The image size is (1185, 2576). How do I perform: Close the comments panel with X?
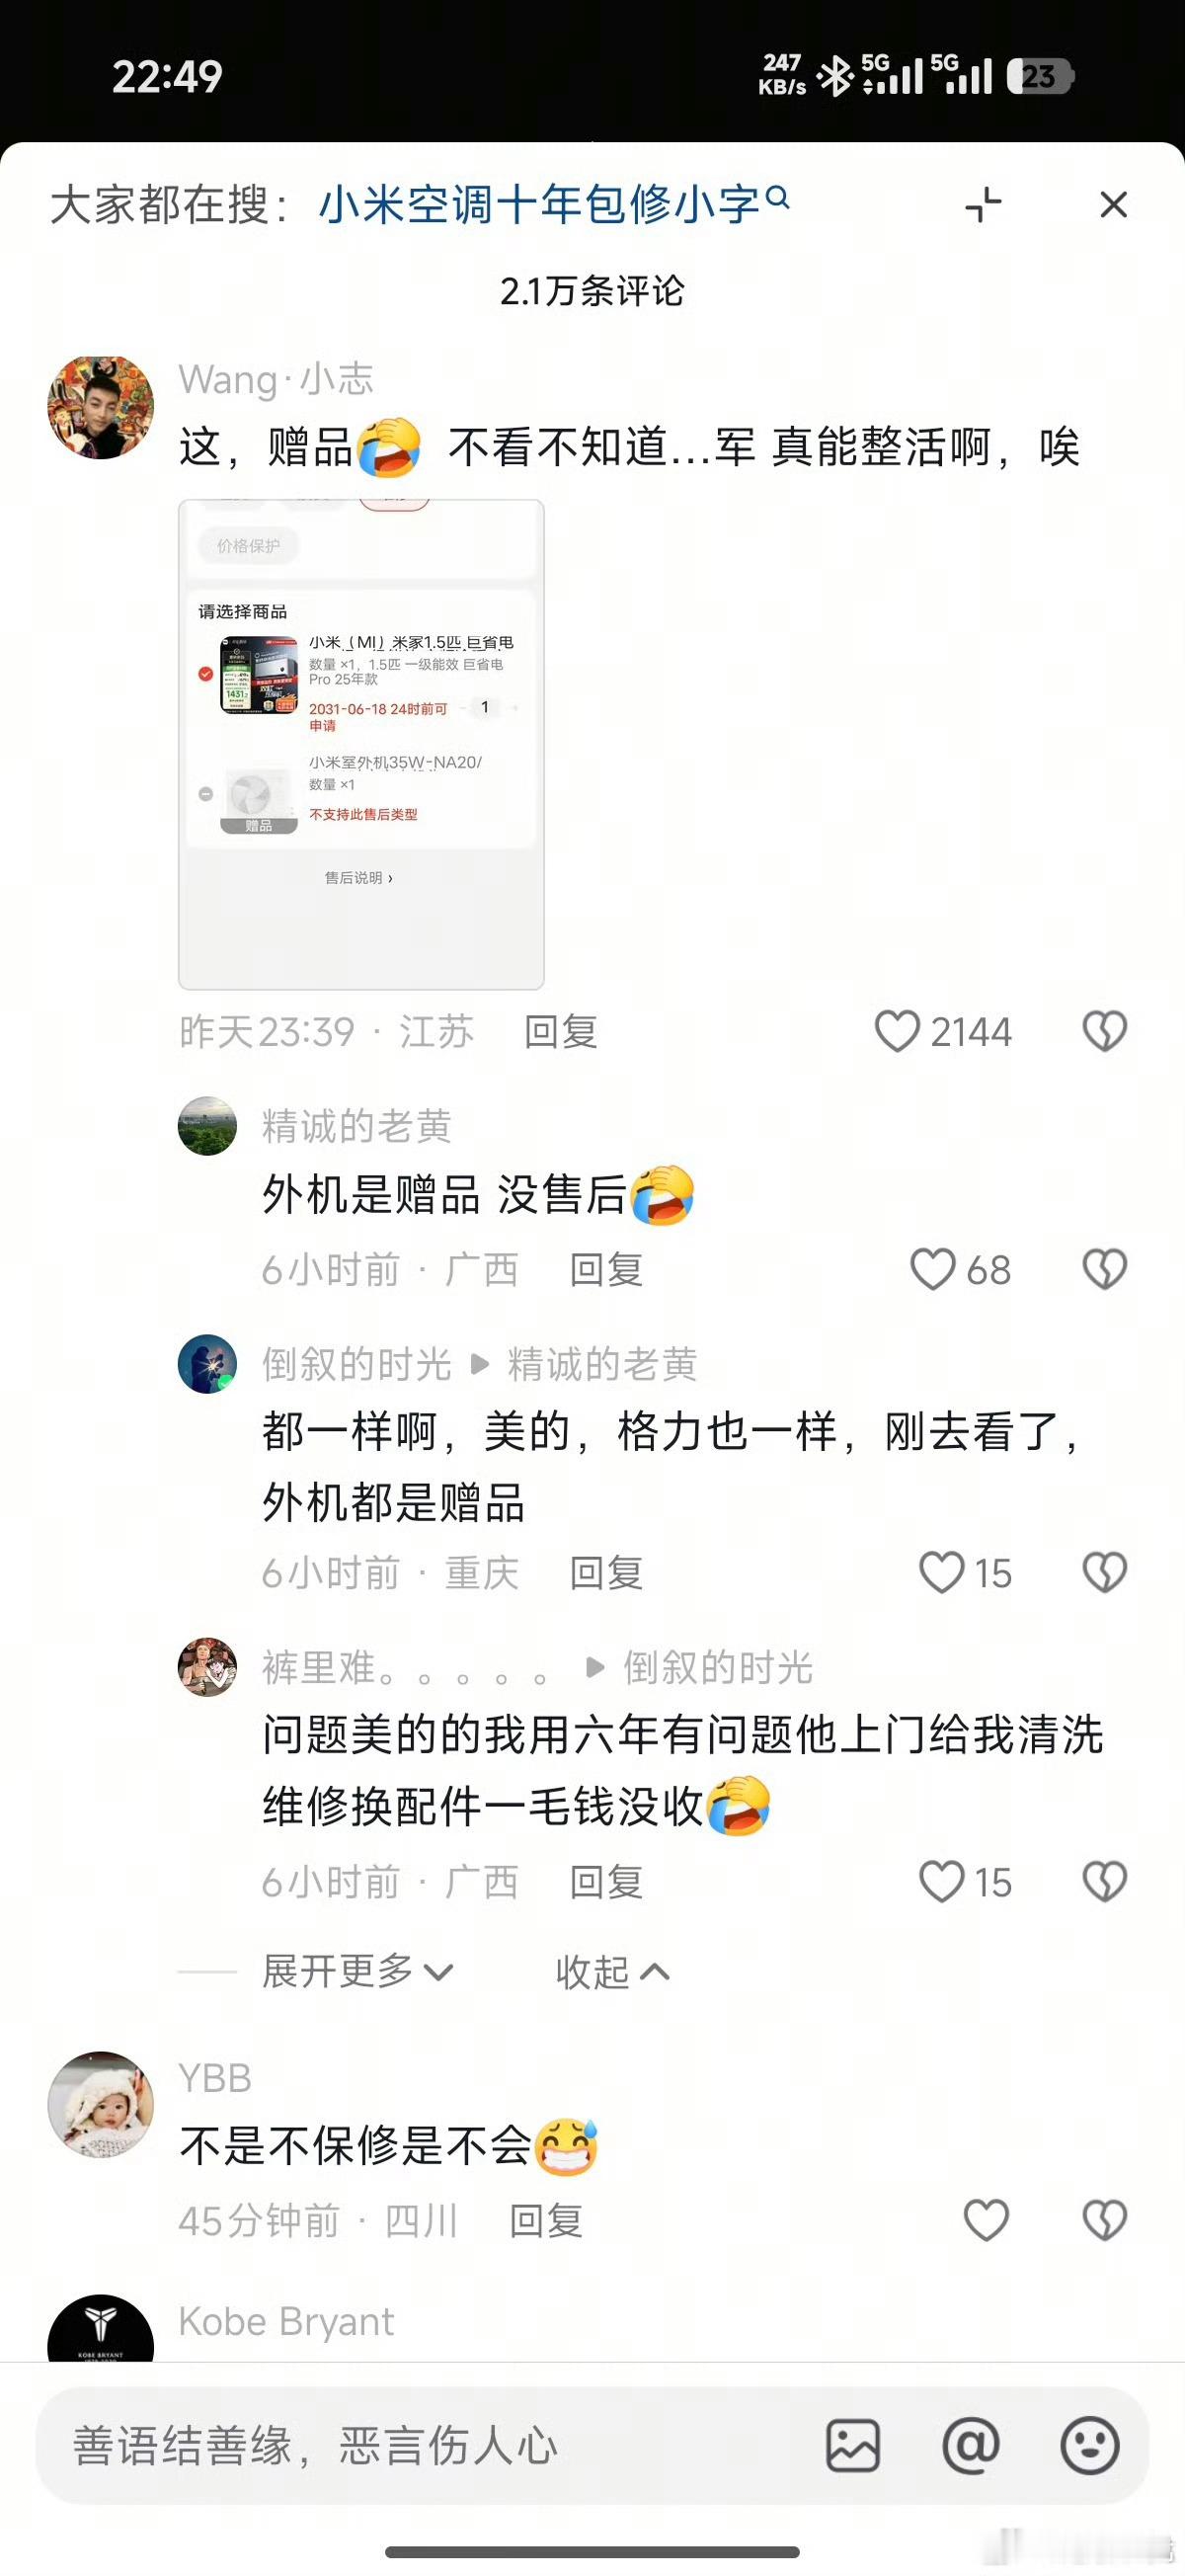coord(1113,205)
